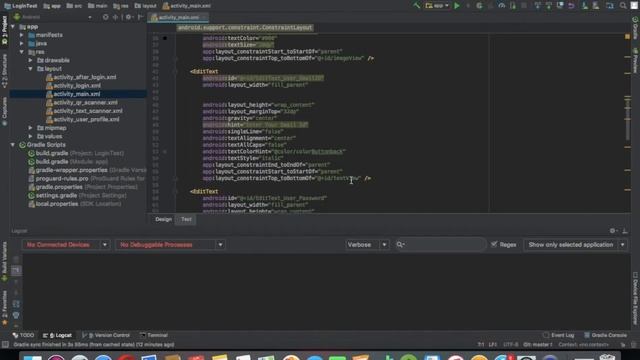Open the Logcat panel gear settings

click(613, 231)
